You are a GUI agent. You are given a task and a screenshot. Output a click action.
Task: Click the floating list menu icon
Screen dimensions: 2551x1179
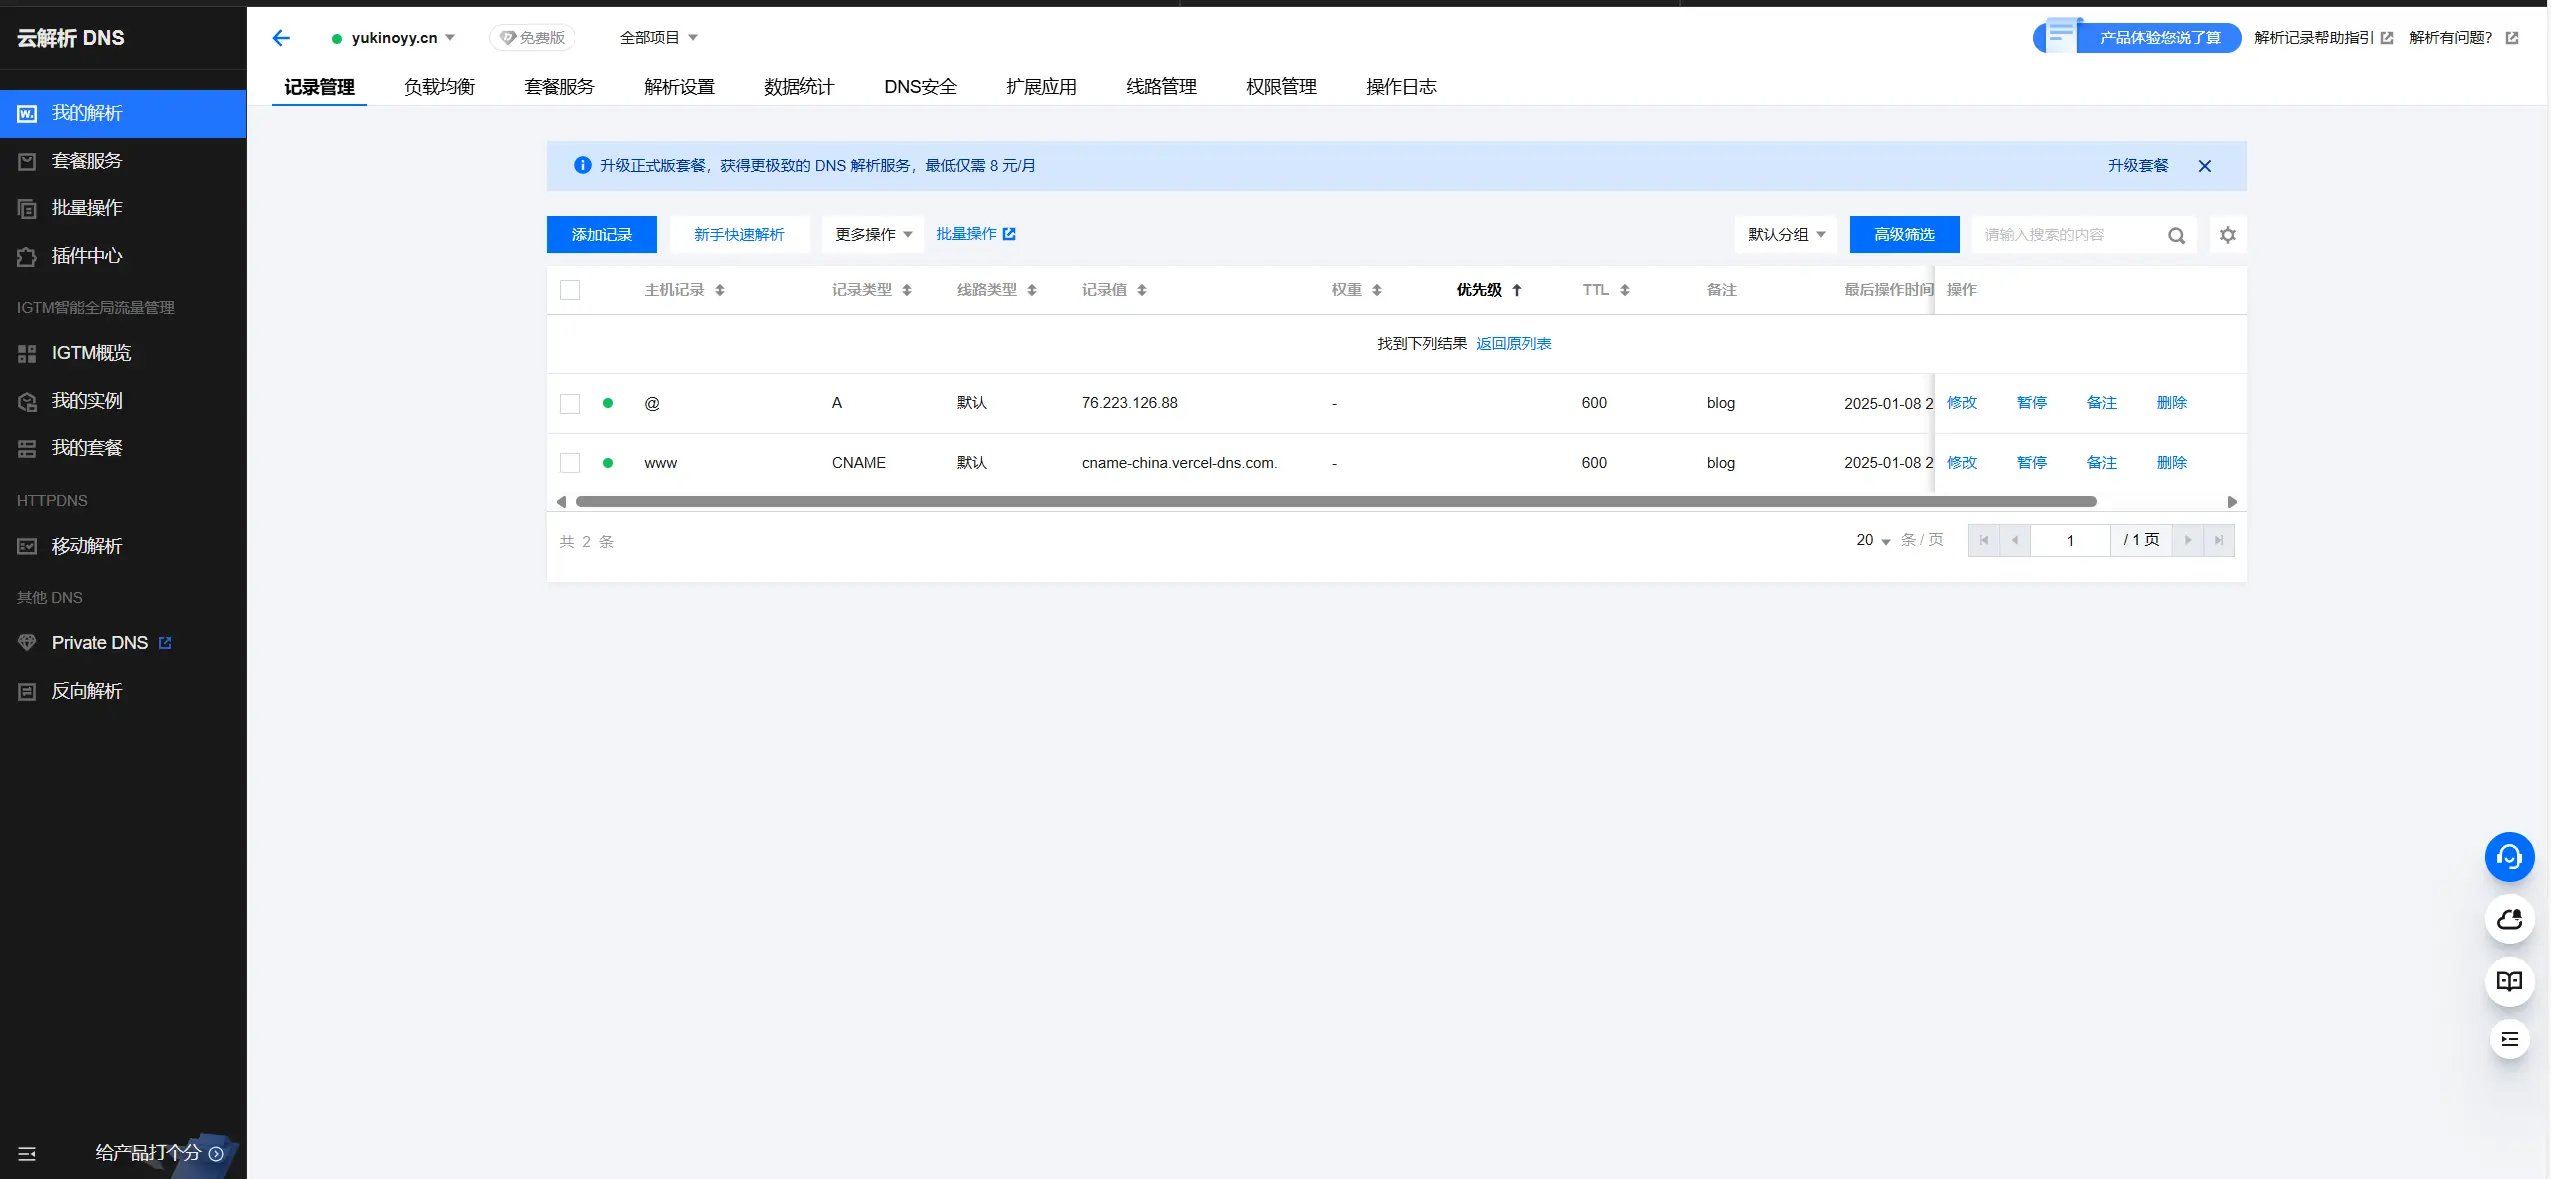(2509, 1039)
